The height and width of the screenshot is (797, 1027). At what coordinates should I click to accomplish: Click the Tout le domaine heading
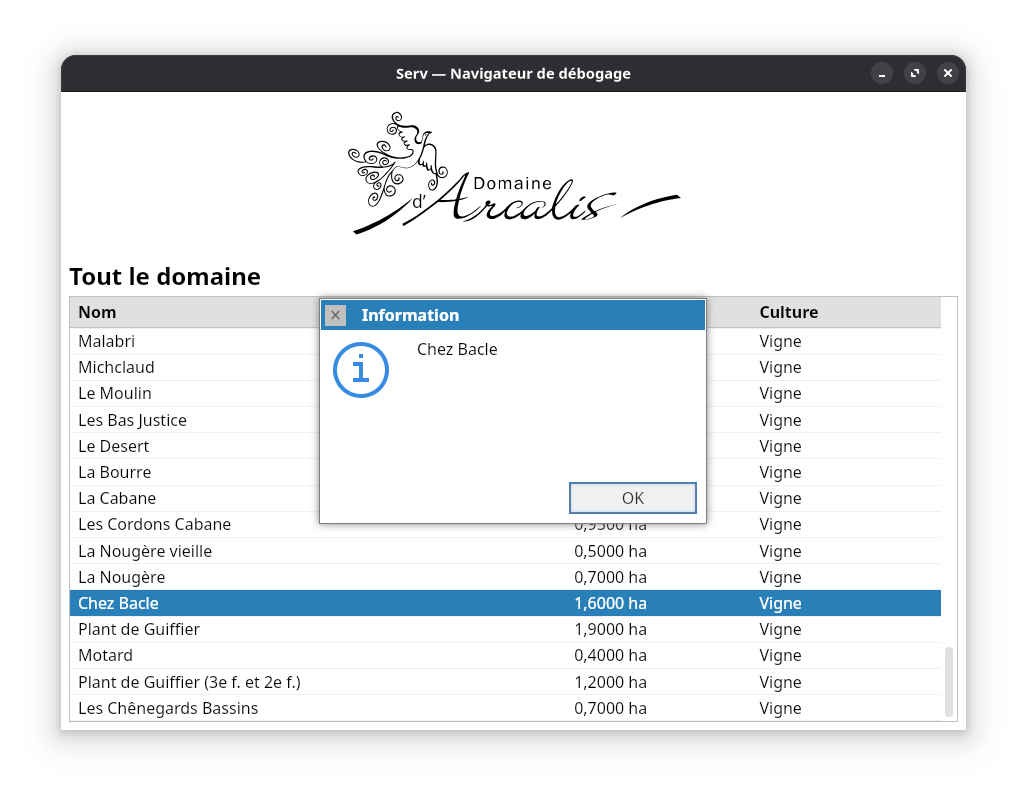pyautogui.click(x=165, y=276)
